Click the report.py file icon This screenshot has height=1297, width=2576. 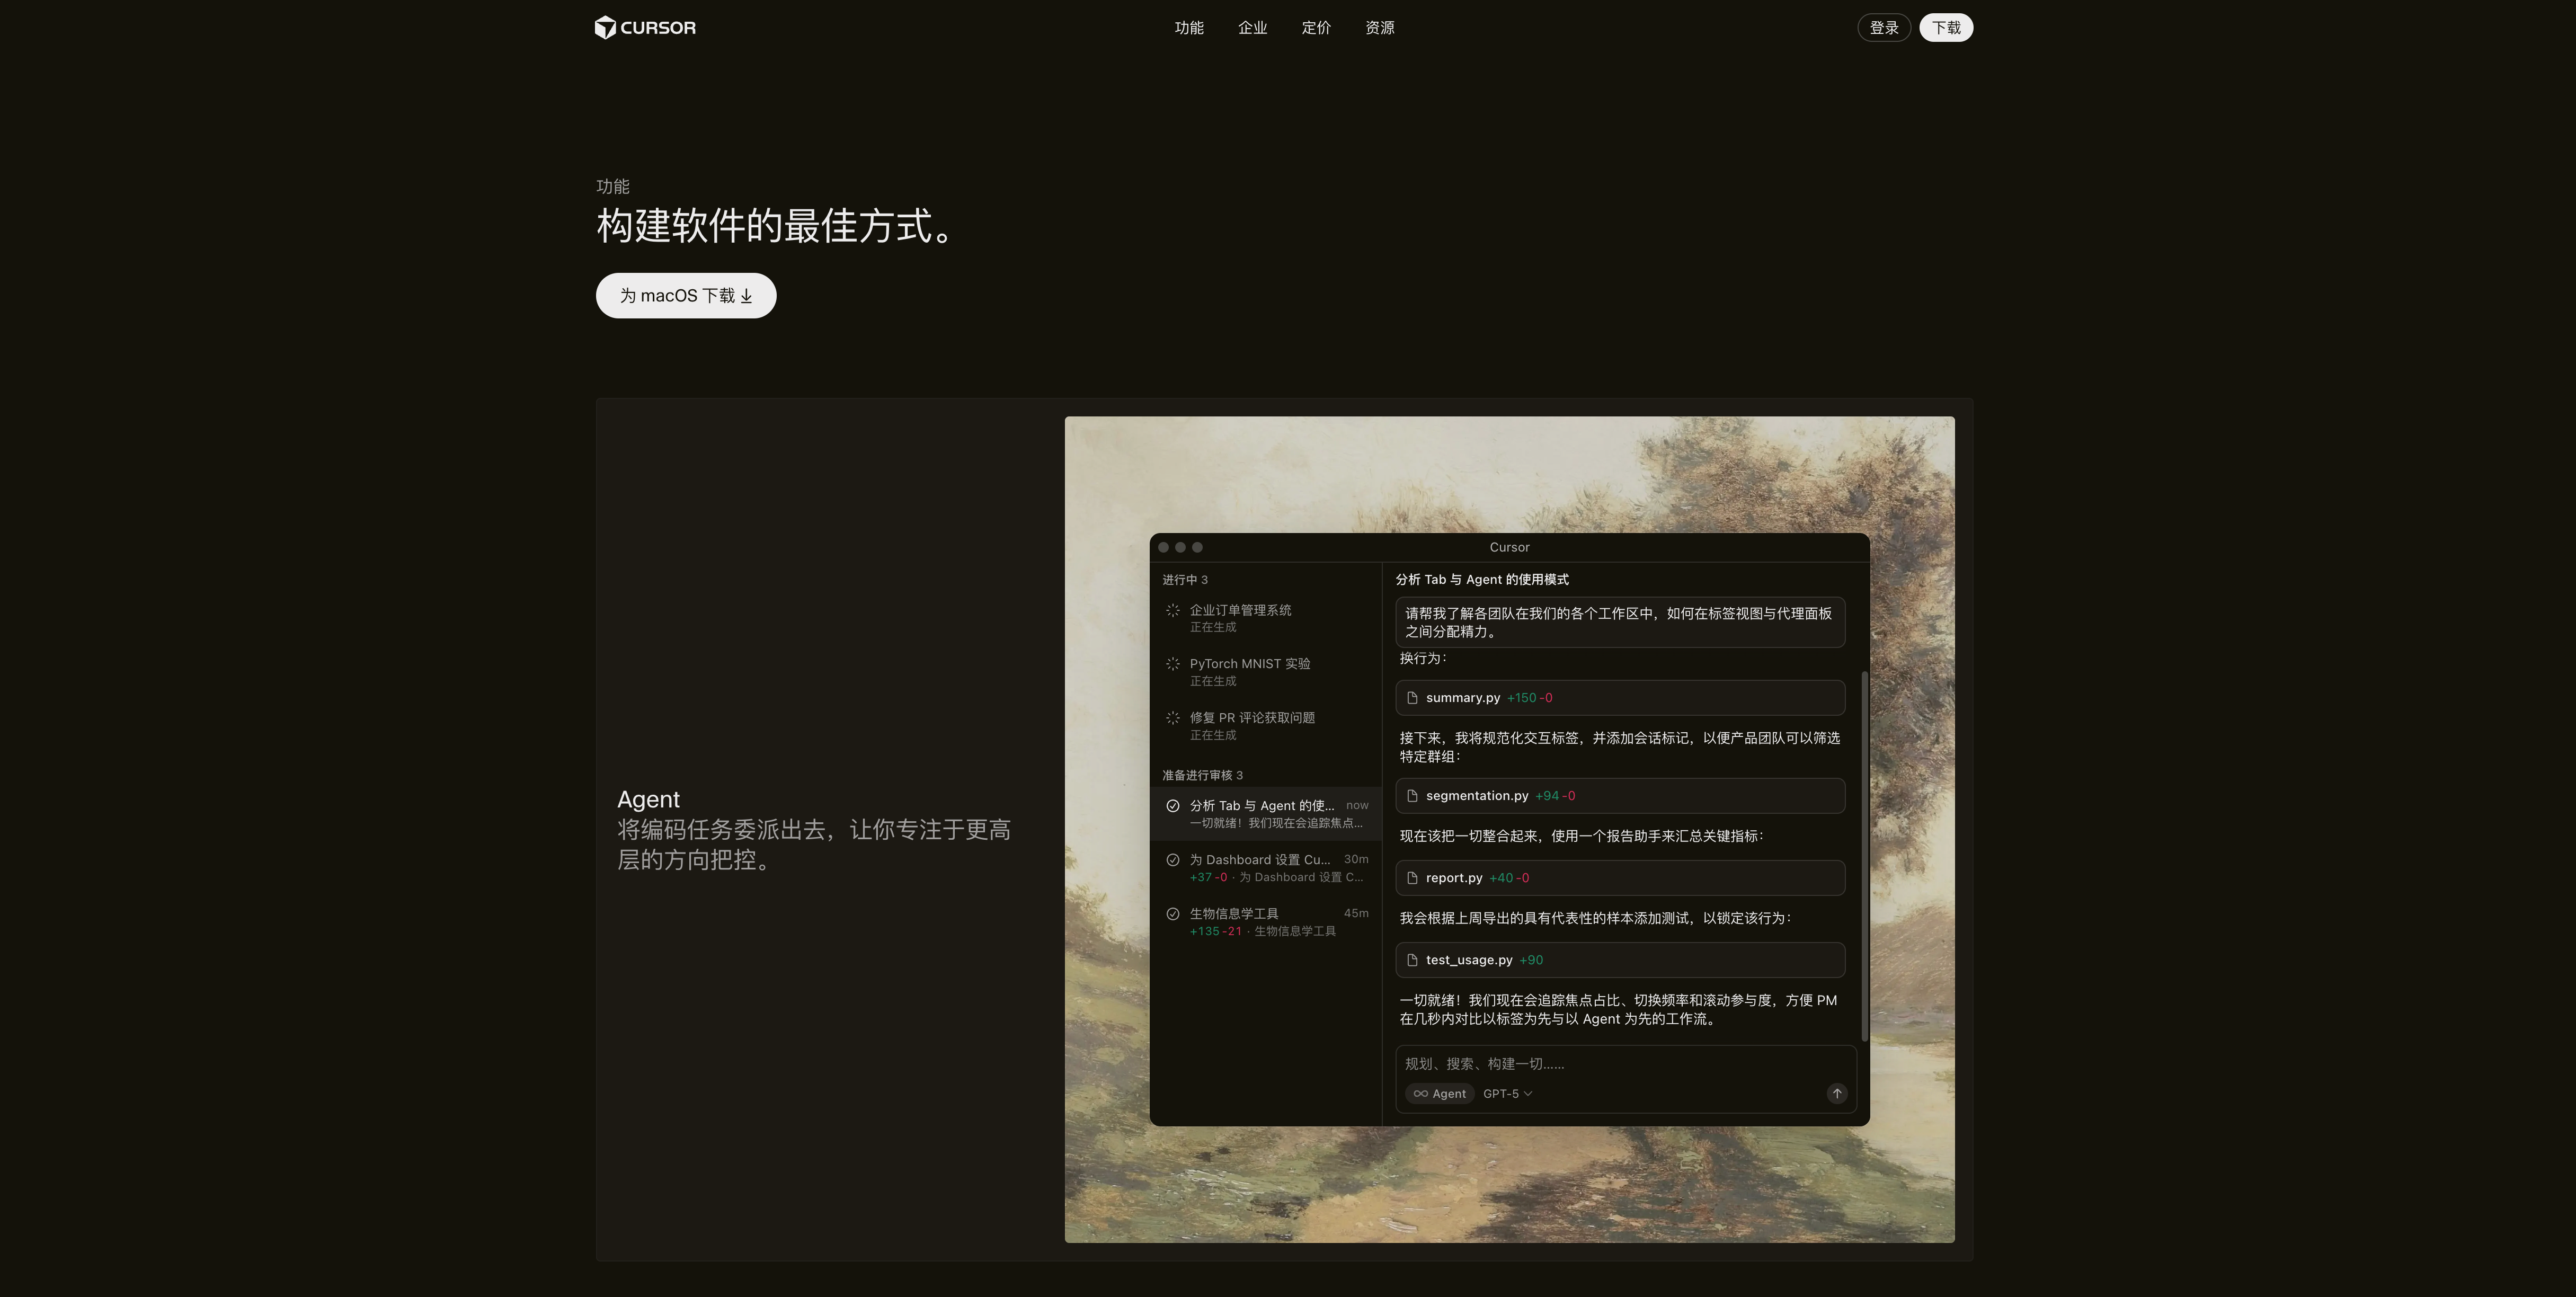(1412, 878)
